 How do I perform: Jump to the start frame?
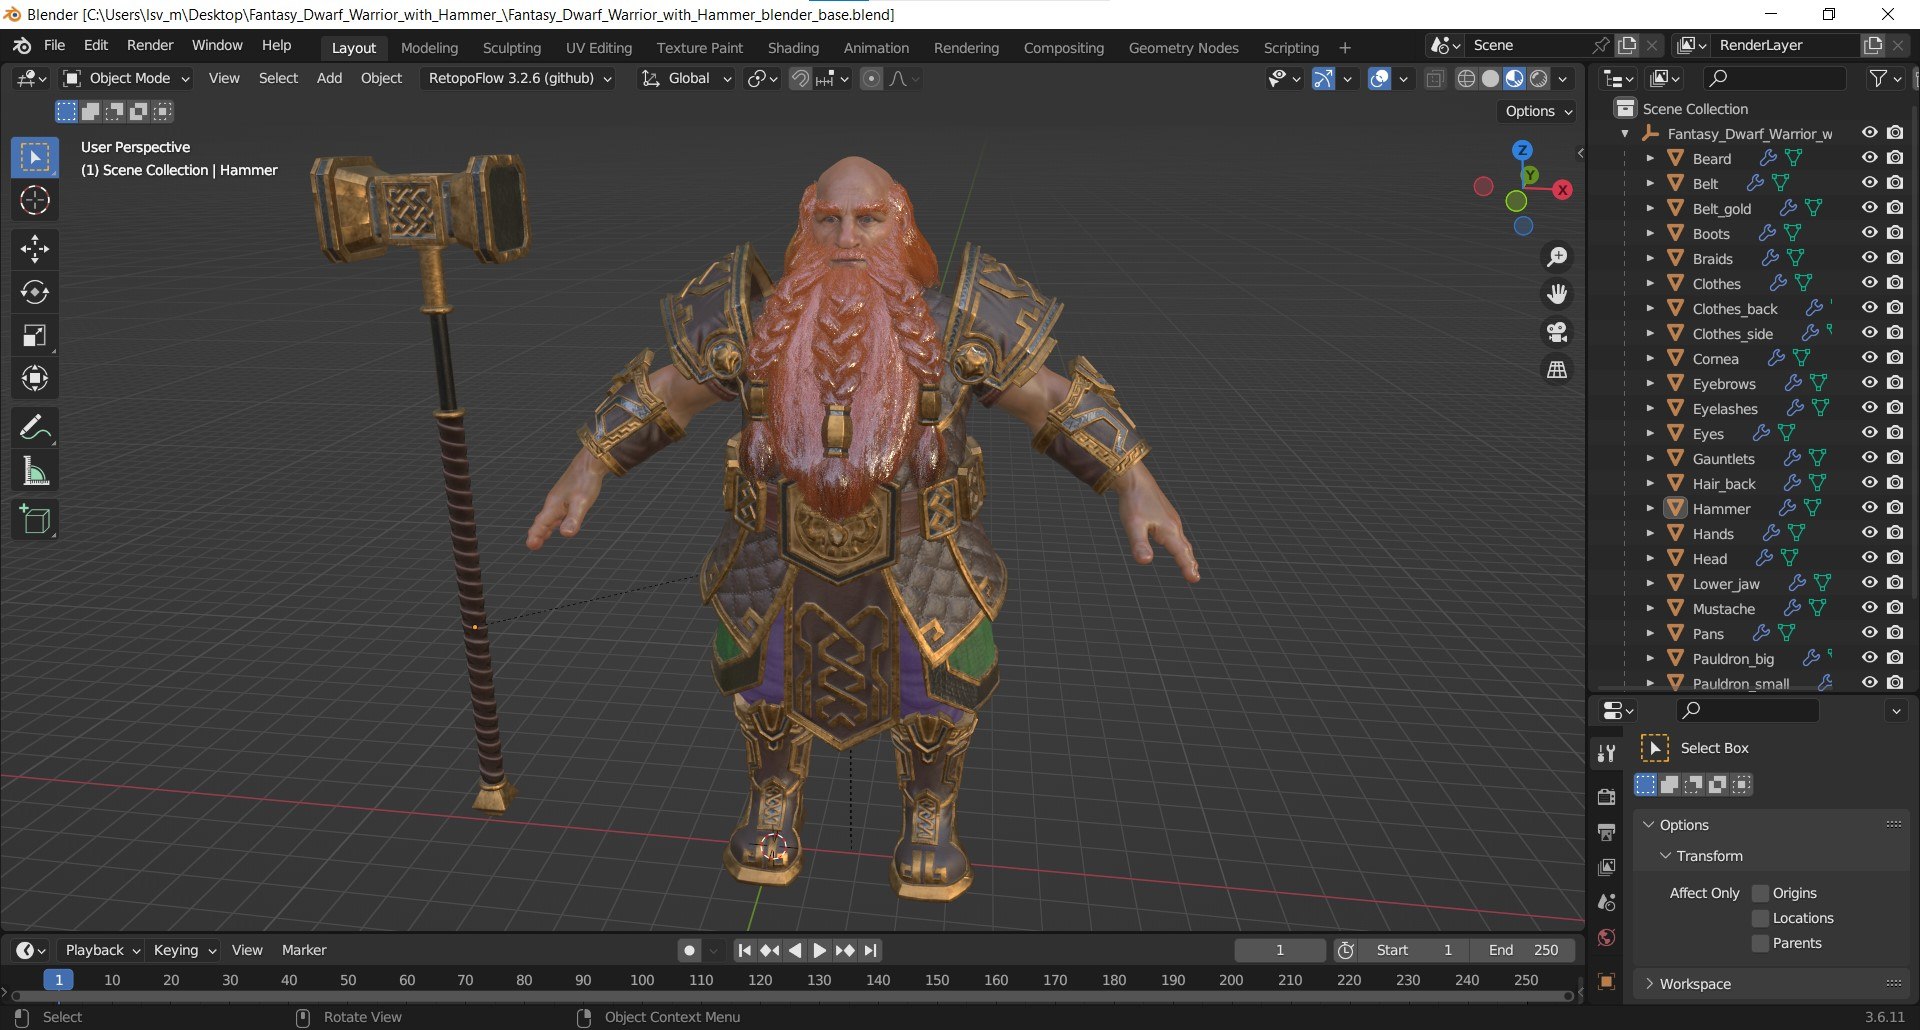pyautogui.click(x=744, y=951)
